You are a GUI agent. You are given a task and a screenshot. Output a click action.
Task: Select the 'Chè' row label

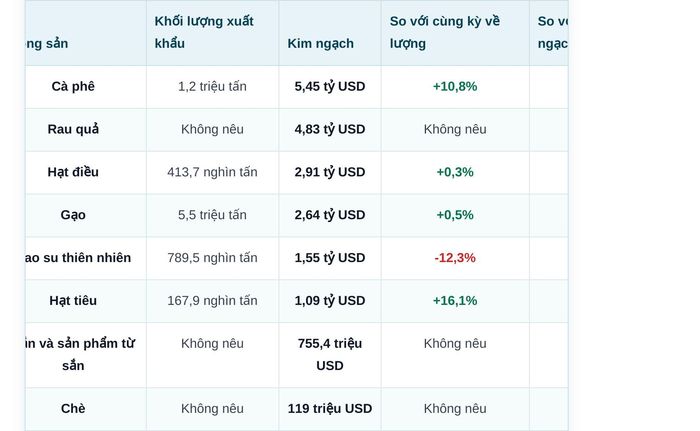(73, 408)
